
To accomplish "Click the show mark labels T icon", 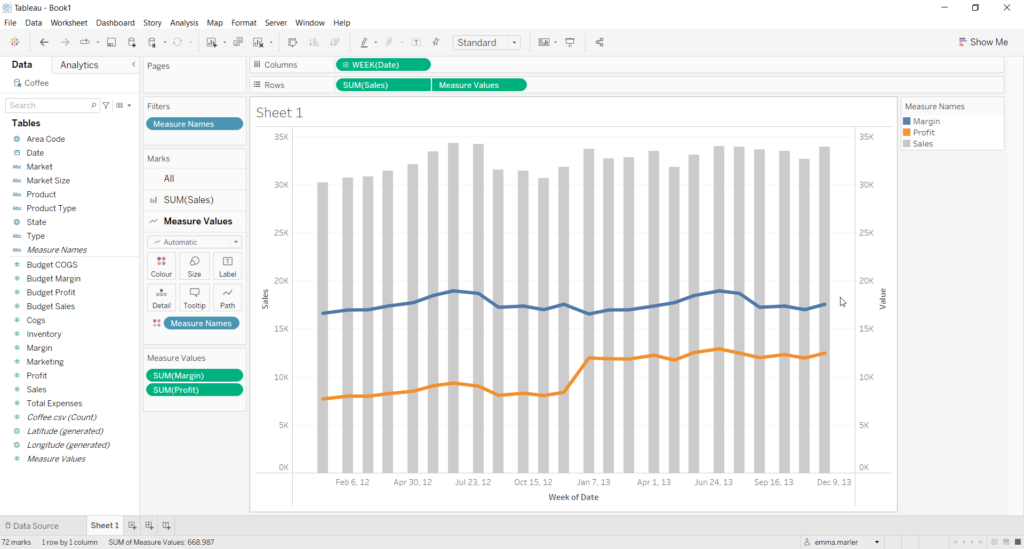I will pos(416,42).
